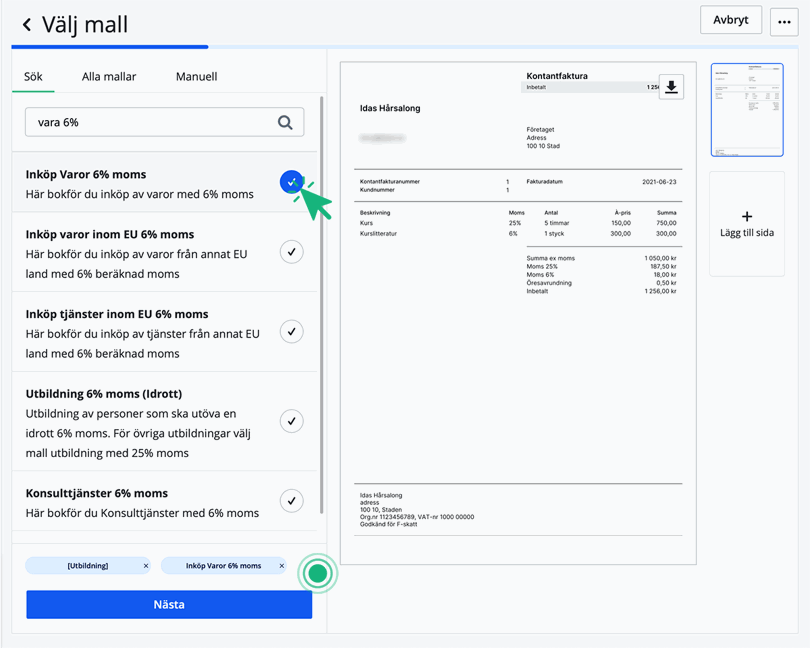Image resolution: width=810 pixels, height=648 pixels.
Task: Open the three-dots more options menu
Action: coord(784,21)
